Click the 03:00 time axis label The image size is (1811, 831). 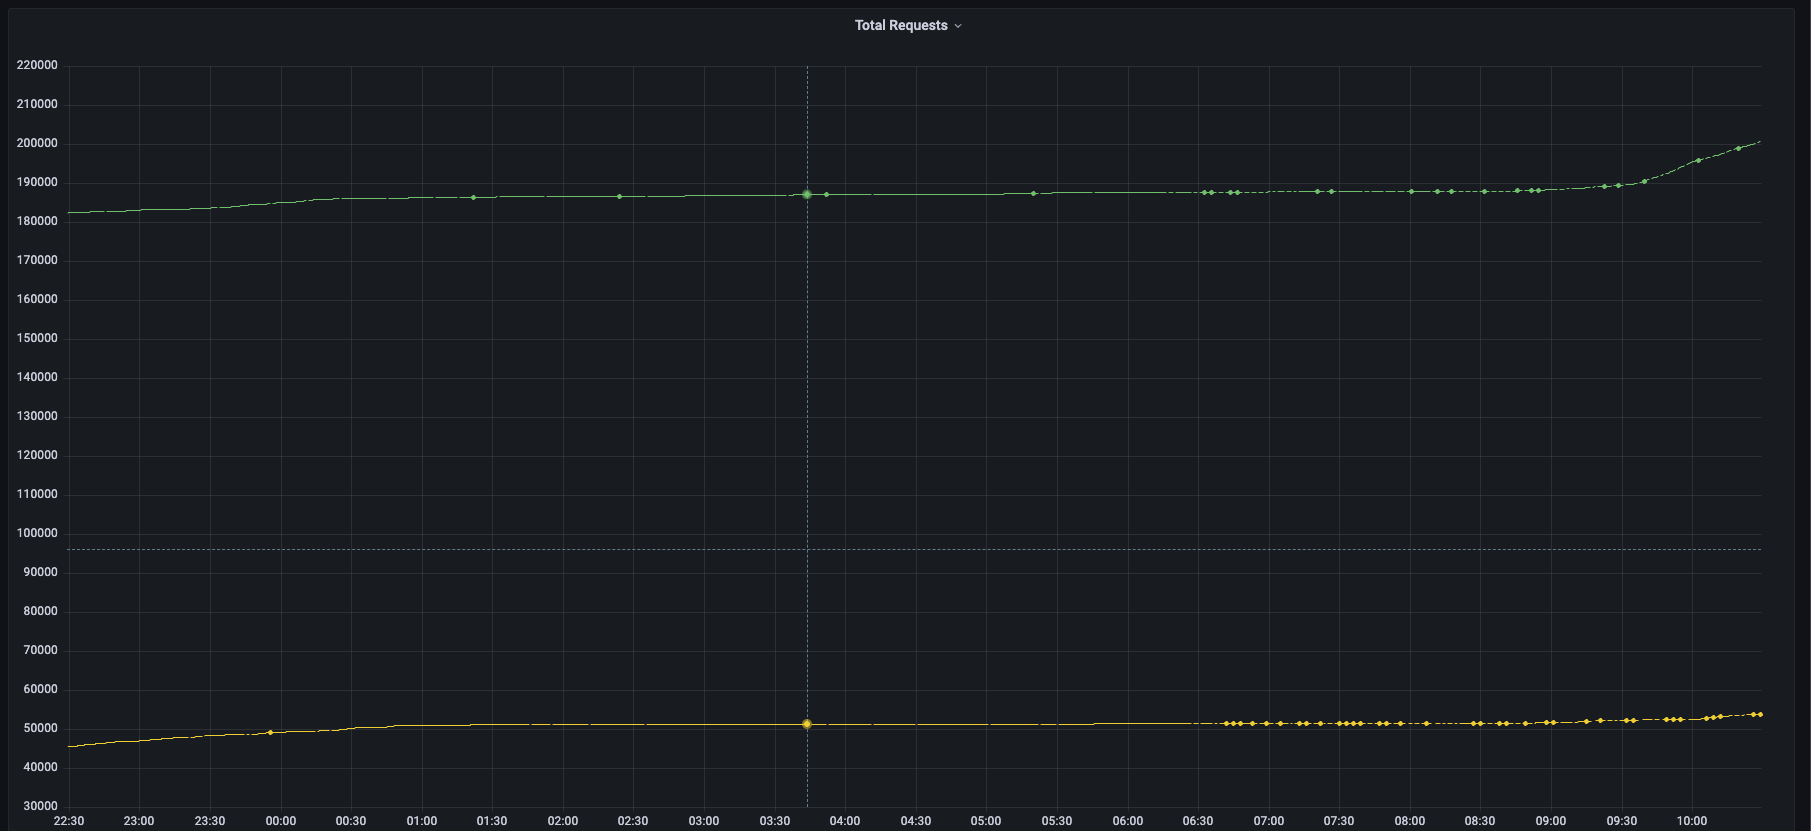[704, 821]
